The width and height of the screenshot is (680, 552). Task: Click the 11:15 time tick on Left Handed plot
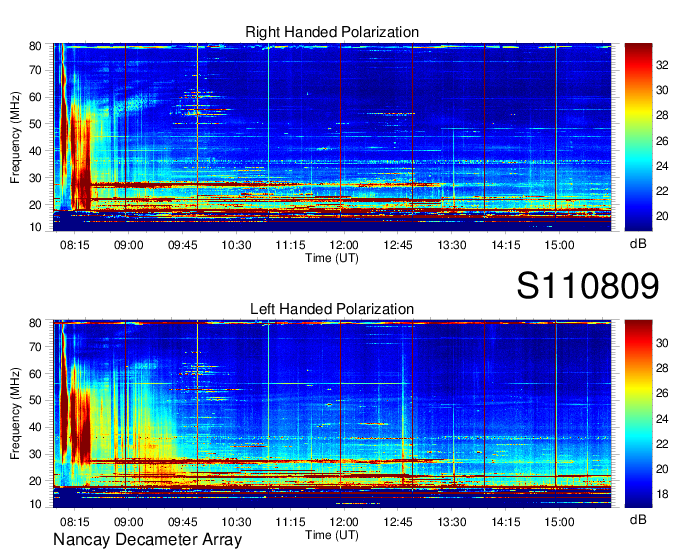point(290,522)
